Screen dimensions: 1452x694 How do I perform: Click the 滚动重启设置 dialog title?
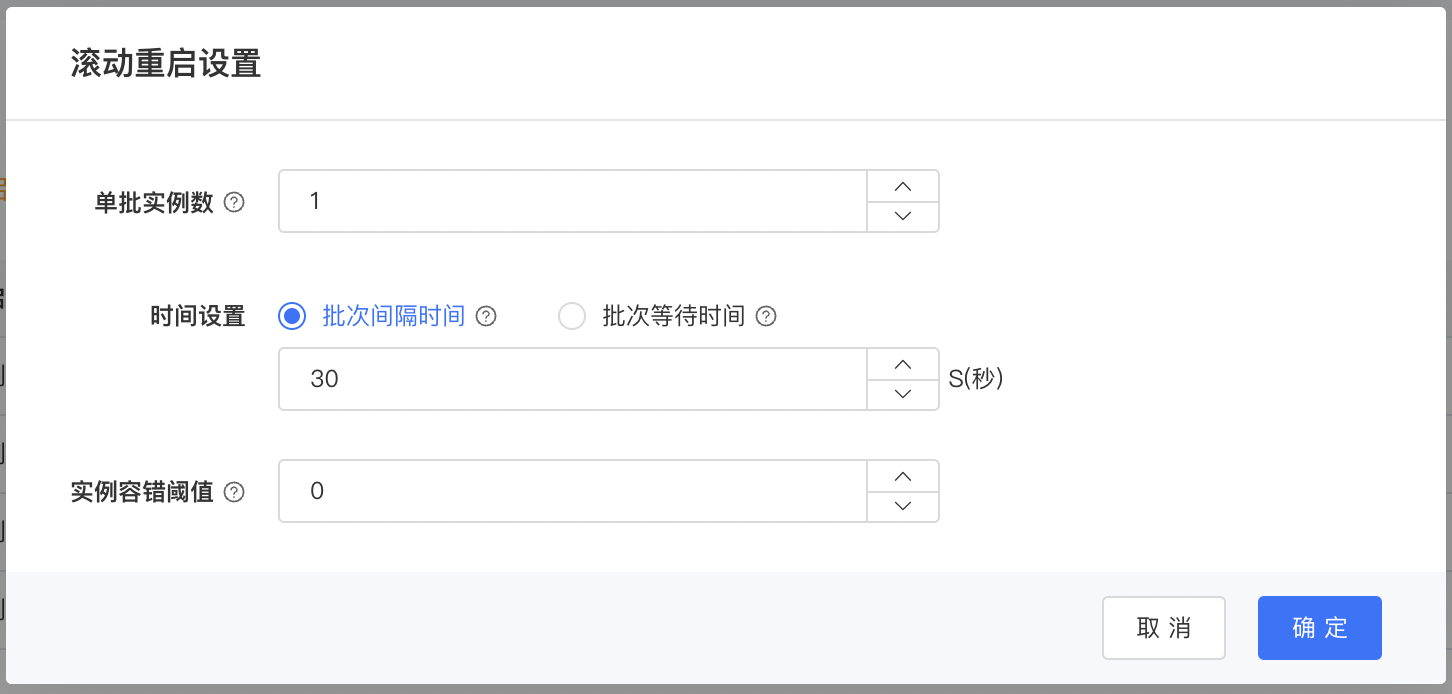pyautogui.click(x=166, y=64)
